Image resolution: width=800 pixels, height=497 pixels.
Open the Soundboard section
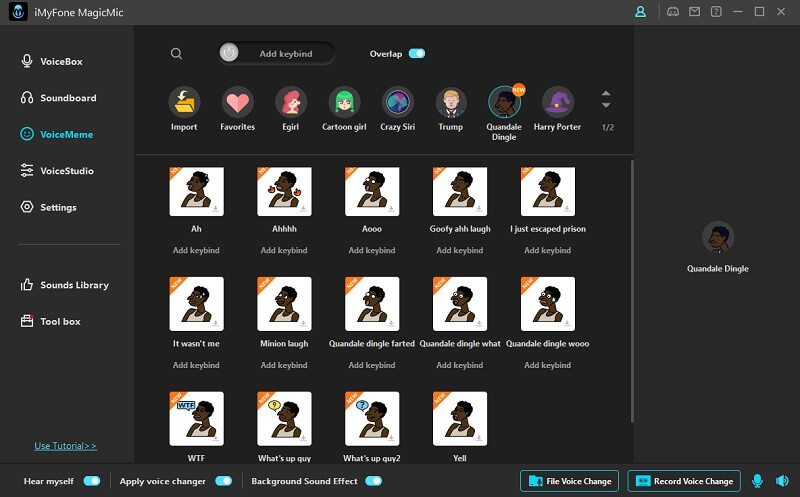[58, 98]
